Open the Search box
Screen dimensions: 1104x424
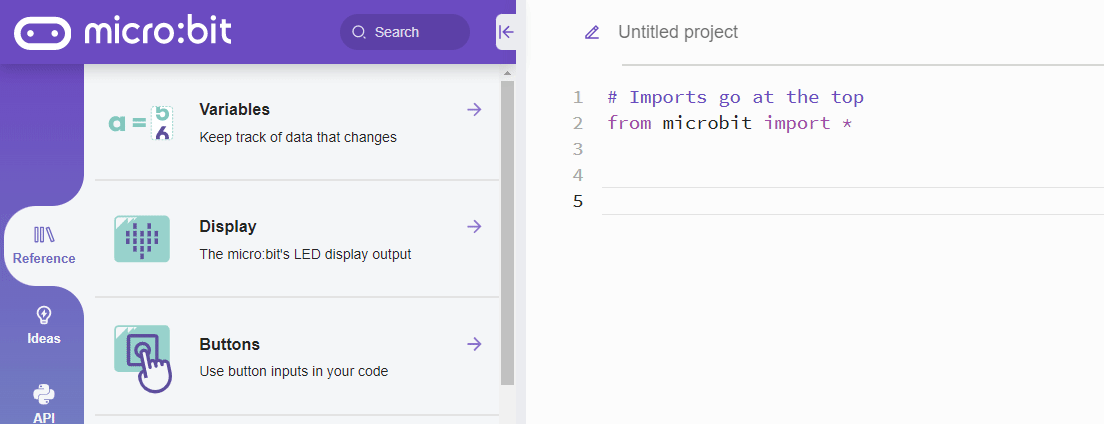click(405, 32)
